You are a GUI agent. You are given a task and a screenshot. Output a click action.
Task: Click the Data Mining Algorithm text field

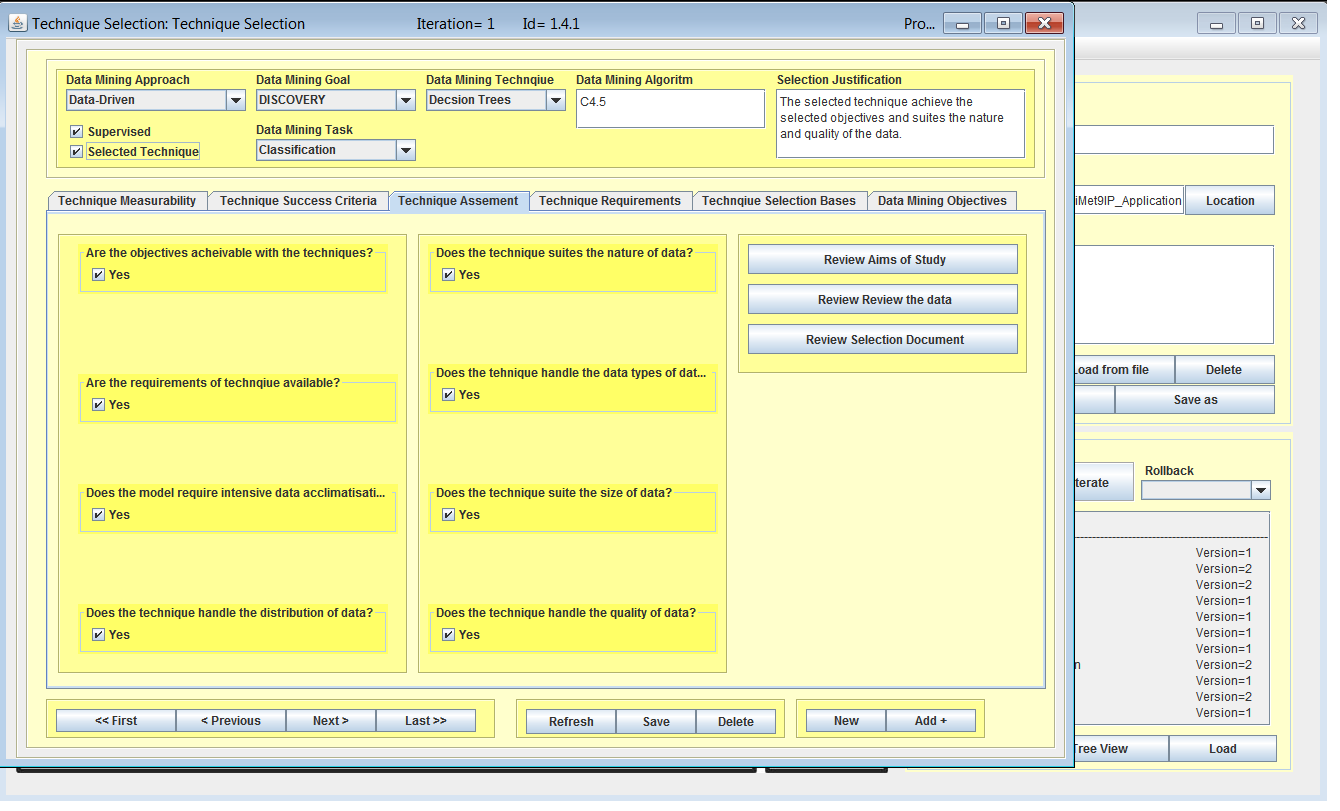[x=670, y=109]
